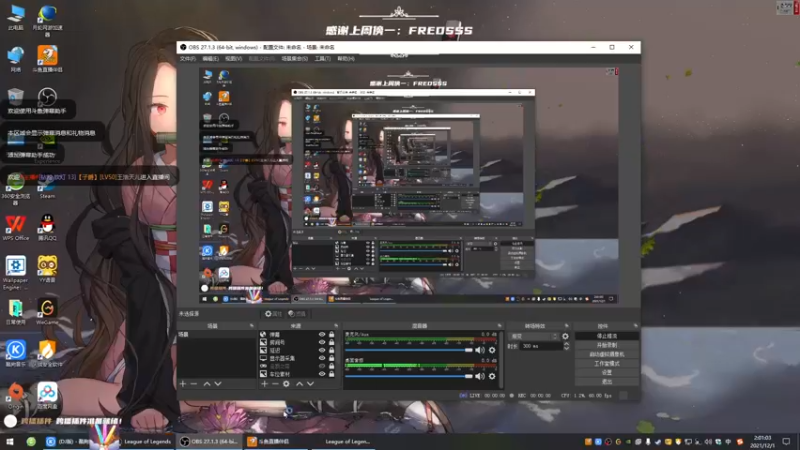Remove selected source with minus icon
The height and width of the screenshot is (450, 800).
click(x=275, y=384)
